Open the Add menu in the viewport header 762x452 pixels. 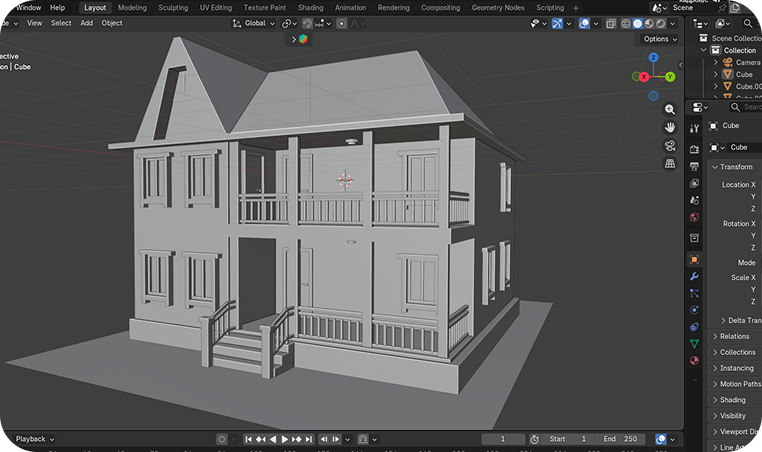click(86, 23)
